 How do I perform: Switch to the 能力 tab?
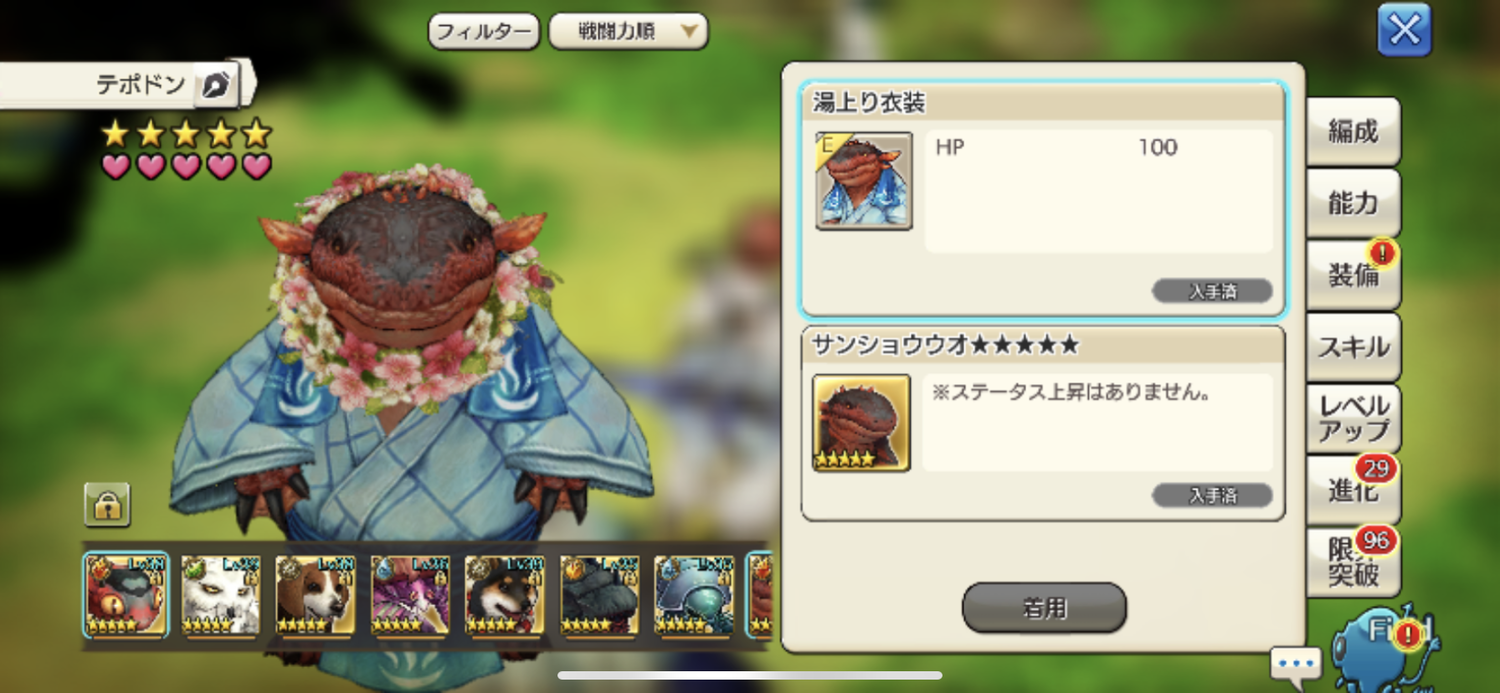pyautogui.click(x=1353, y=204)
